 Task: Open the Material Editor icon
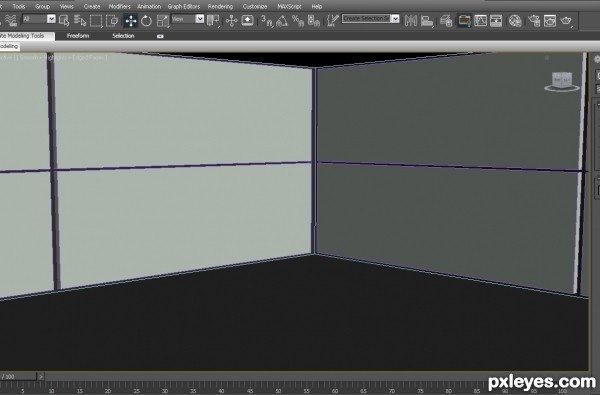click(x=515, y=21)
